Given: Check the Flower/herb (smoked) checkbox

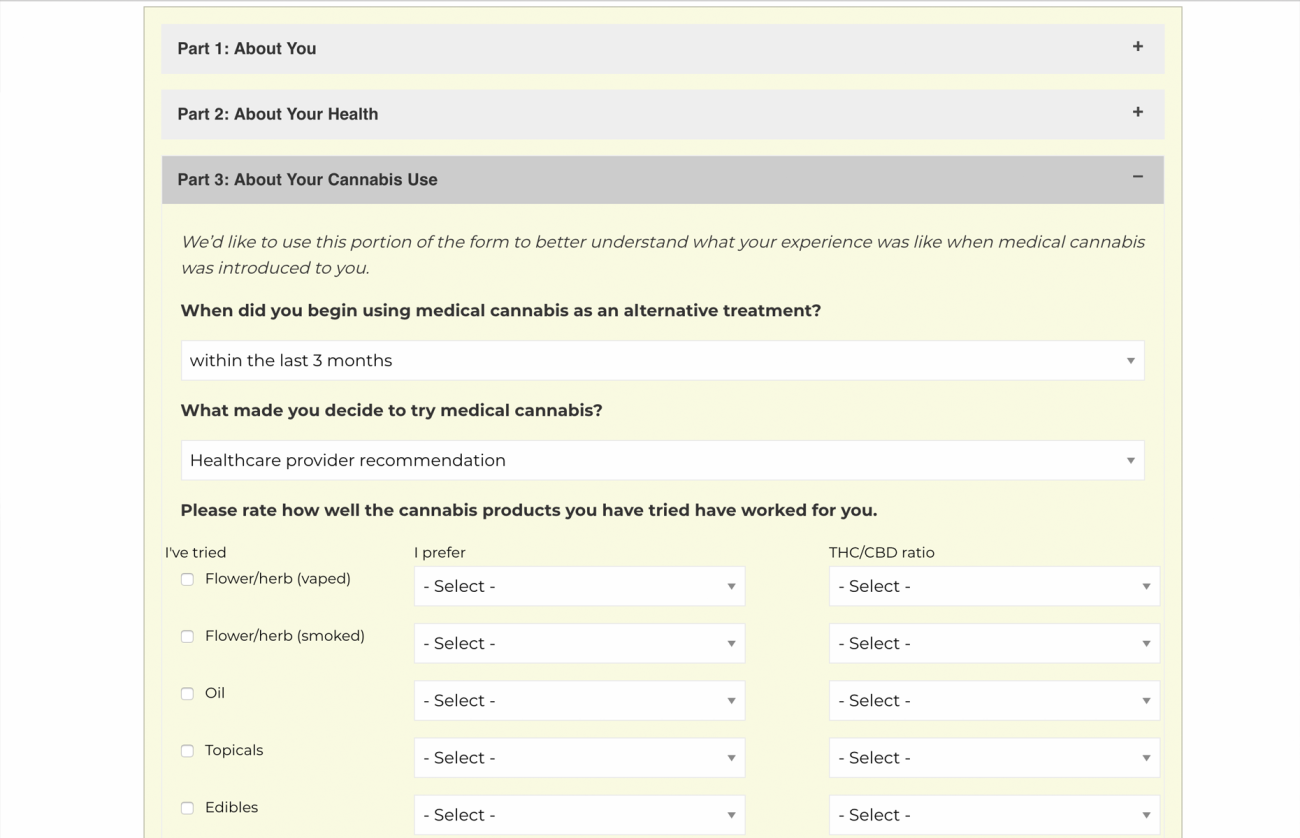Looking at the screenshot, I should pos(187,637).
